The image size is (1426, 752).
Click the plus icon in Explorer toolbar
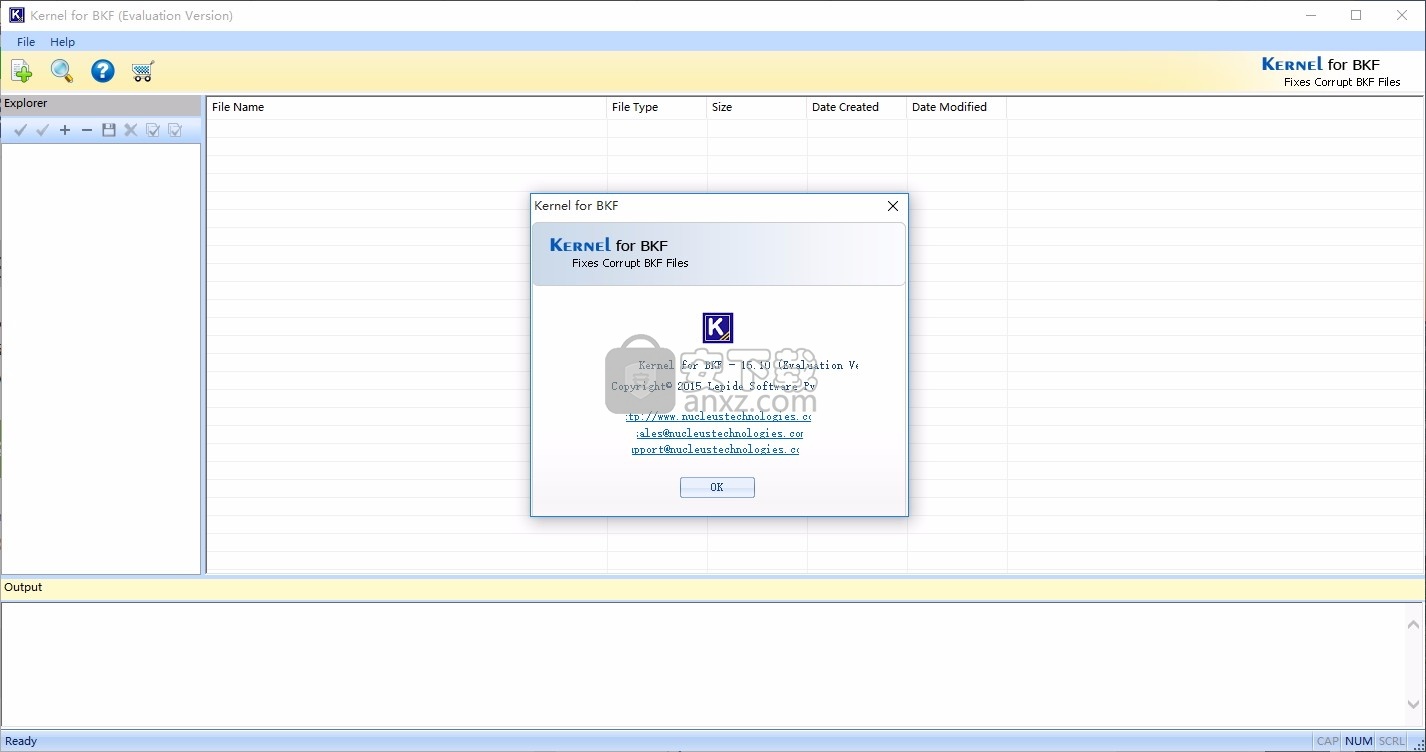[x=65, y=130]
